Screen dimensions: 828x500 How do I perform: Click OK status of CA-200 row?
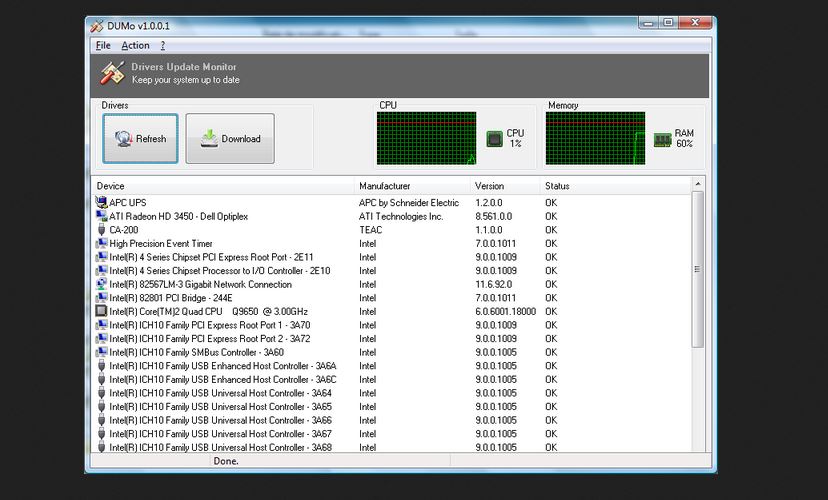551,230
